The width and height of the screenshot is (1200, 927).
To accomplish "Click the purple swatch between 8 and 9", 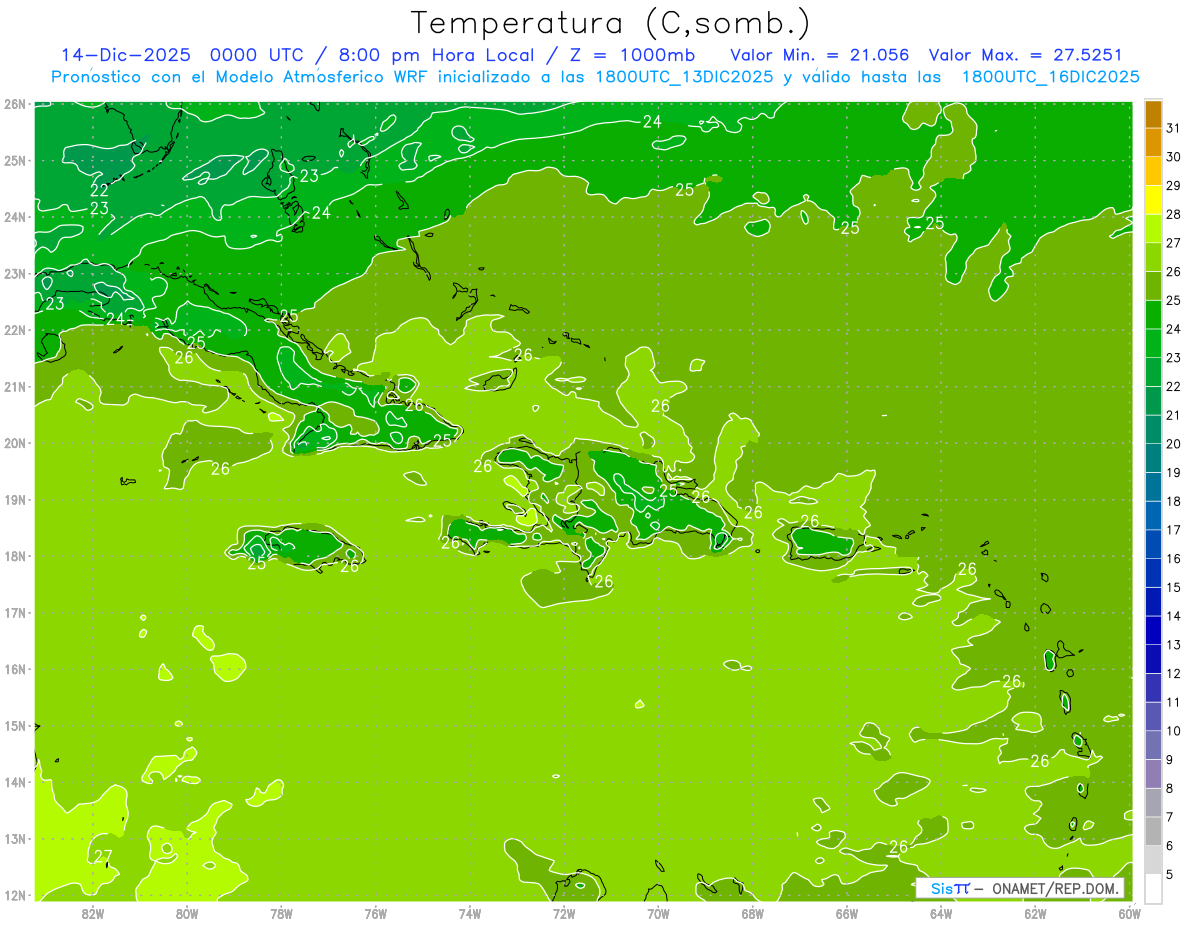I will coord(1154,773).
